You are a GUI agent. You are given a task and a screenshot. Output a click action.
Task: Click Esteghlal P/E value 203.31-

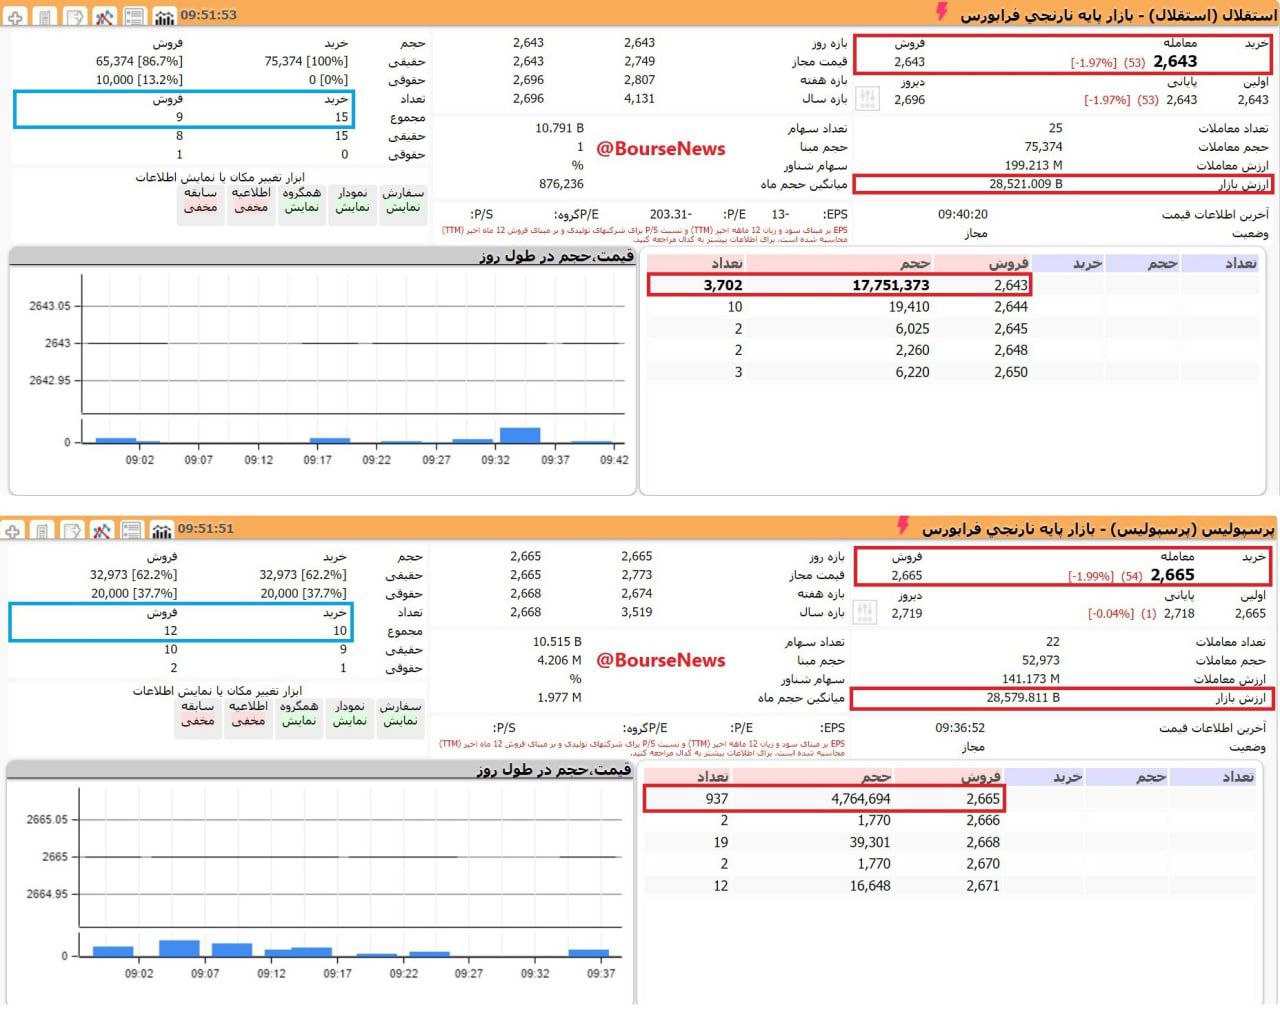670,214
